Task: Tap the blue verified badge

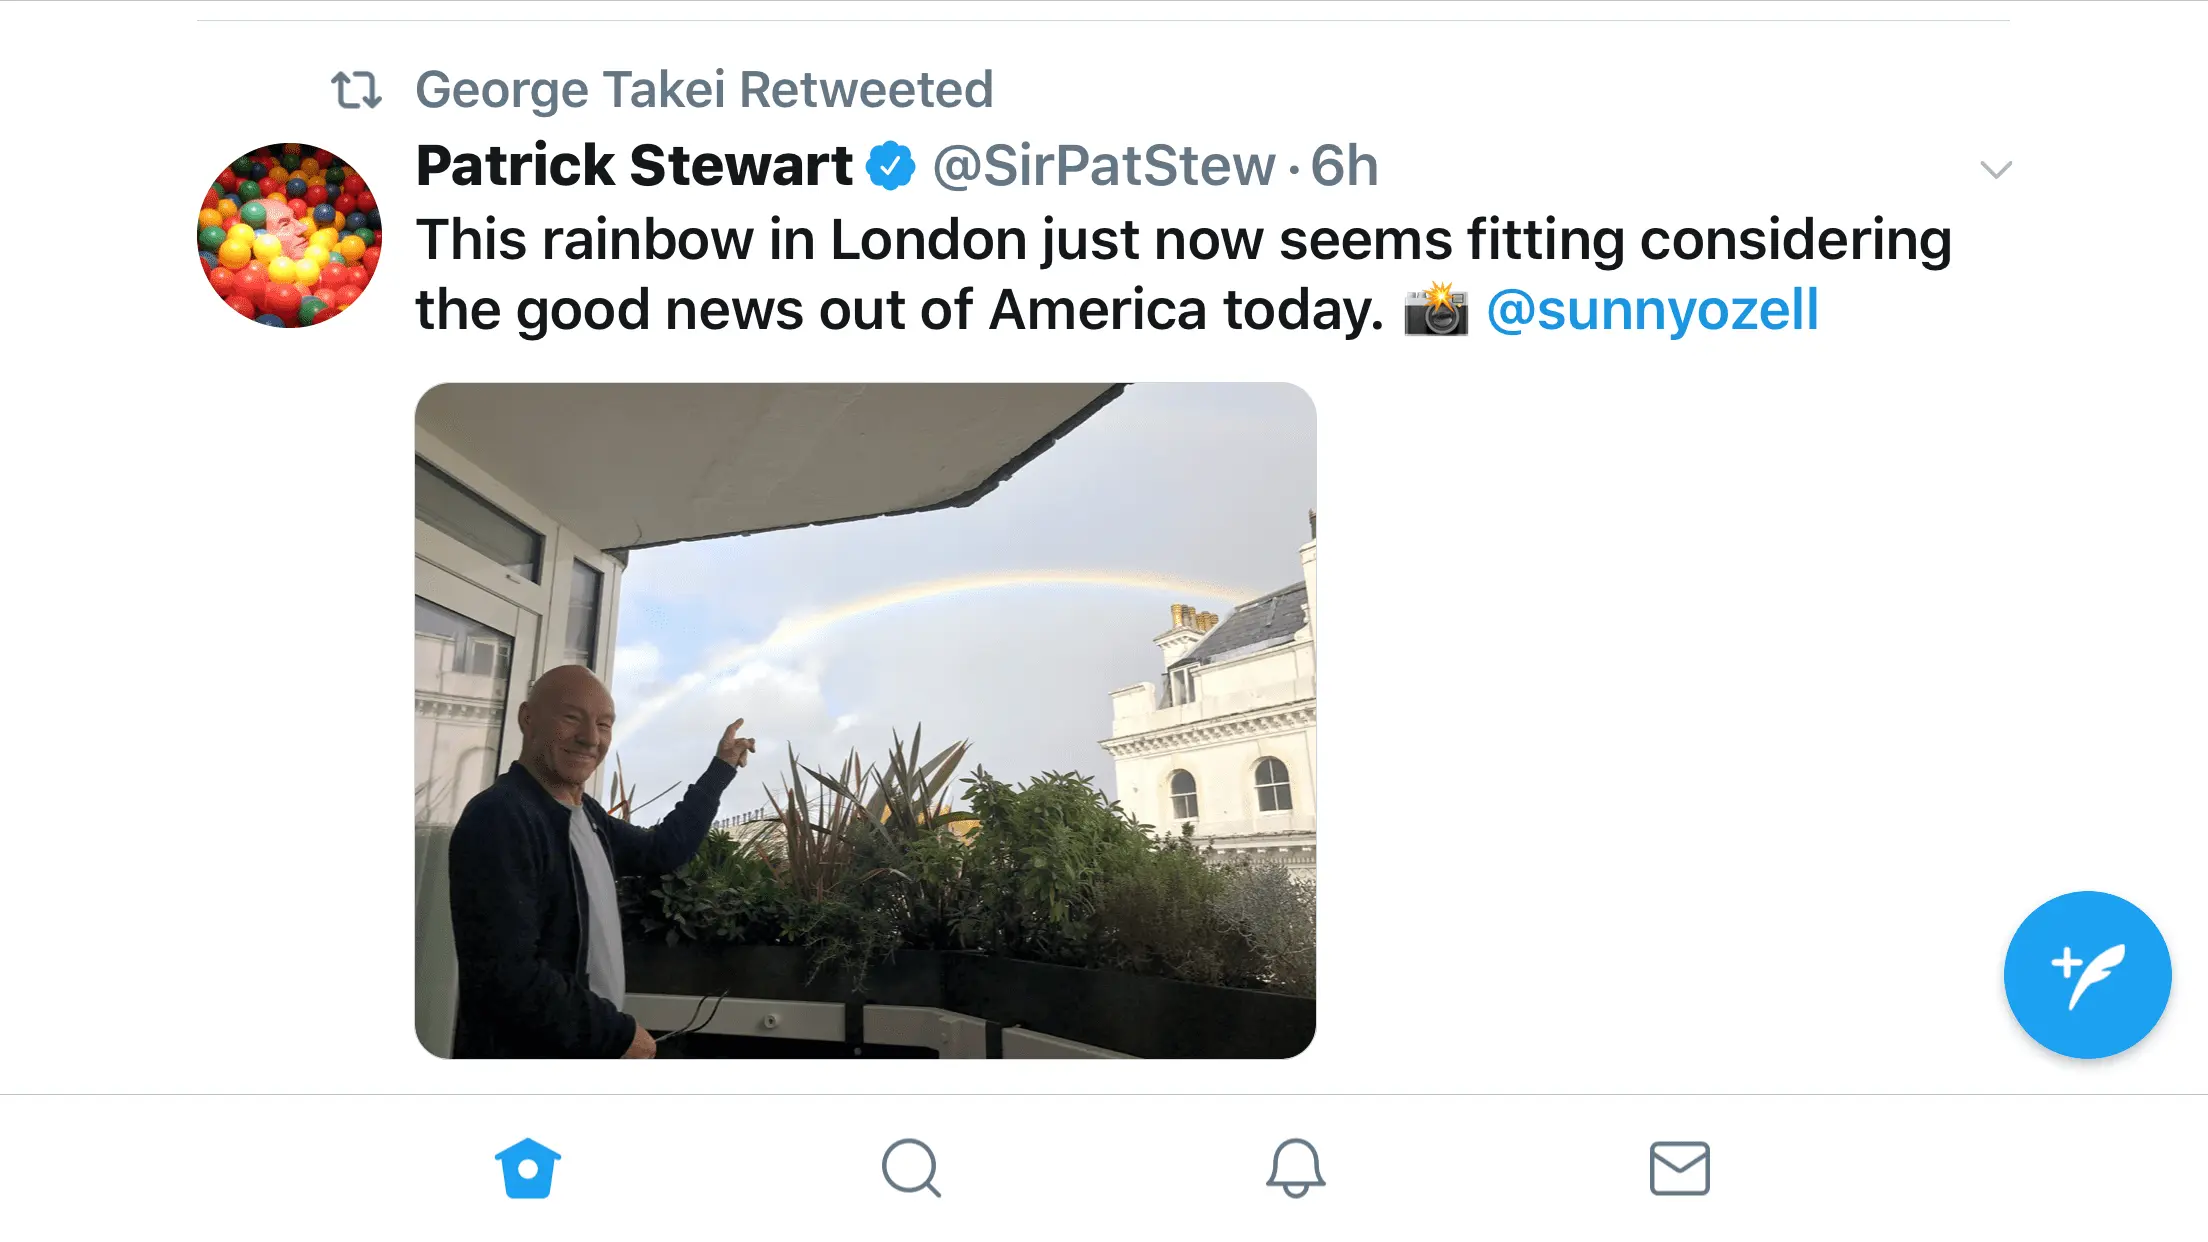Action: point(890,166)
